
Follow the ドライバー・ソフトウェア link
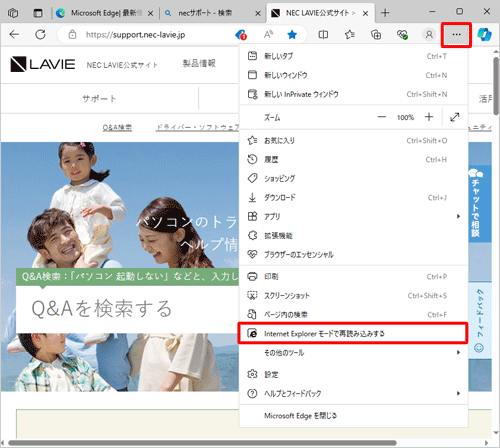point(198,127)
